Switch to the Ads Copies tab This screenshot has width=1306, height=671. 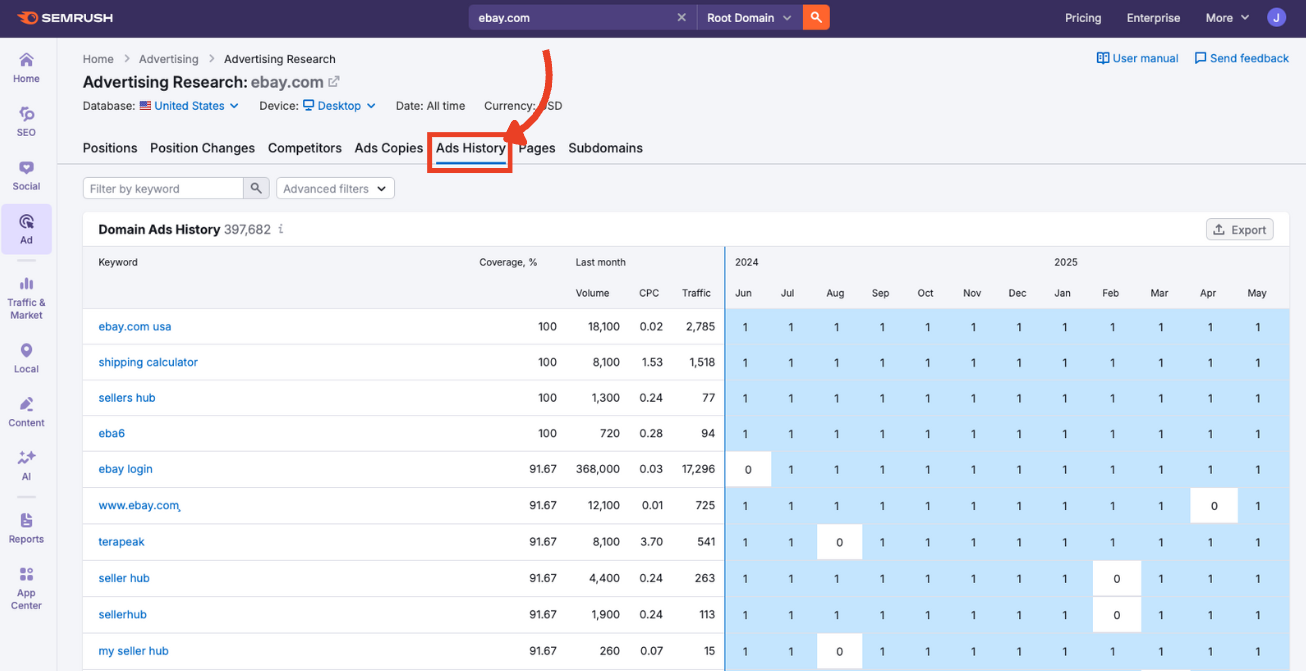(388, 148)
